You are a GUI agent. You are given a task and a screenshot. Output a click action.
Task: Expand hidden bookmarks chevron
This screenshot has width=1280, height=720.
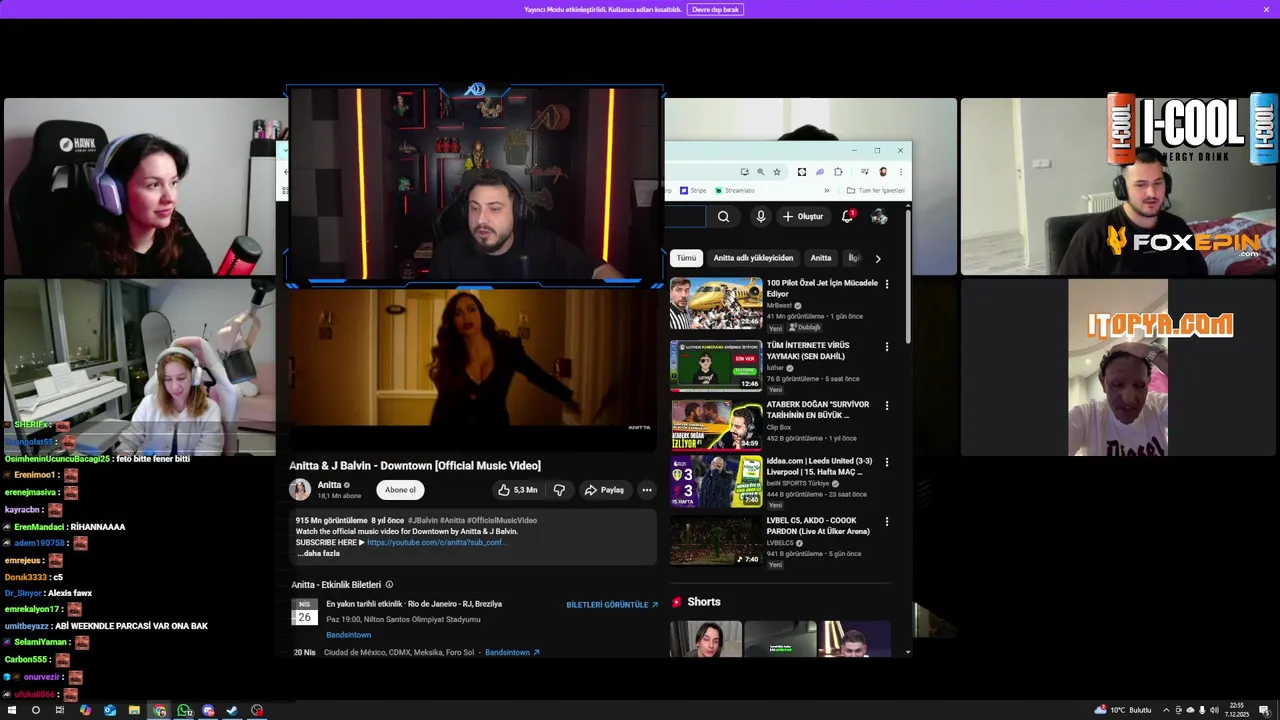click(x=827, y=190)
